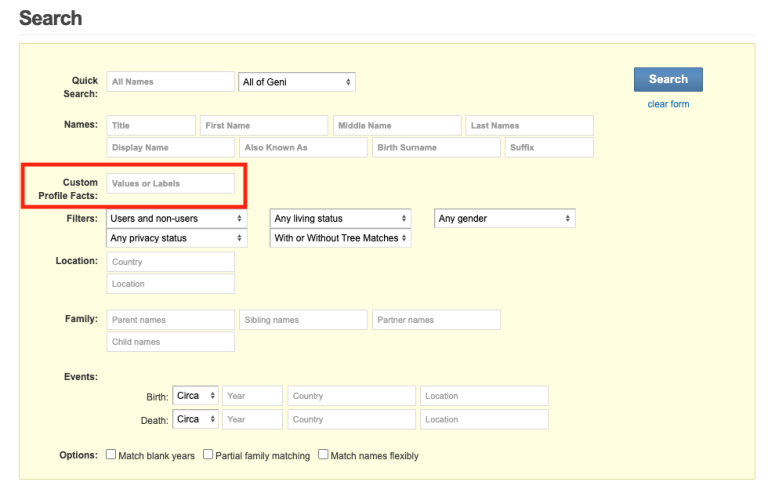This screenshot has width=768, height=489.
Task: Click the Birth Surname input field
Action: coord(436,148)
